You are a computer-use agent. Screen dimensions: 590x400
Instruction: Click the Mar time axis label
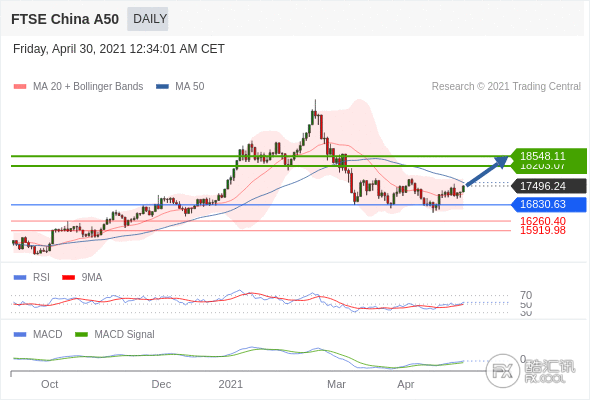click(x=336, y=384)
